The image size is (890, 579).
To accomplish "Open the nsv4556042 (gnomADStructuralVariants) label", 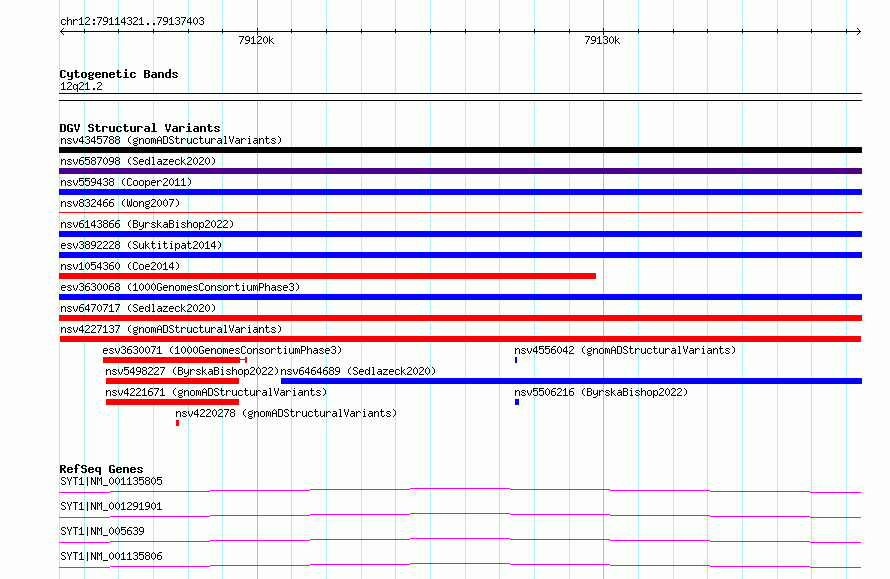I will click(625, 350).
